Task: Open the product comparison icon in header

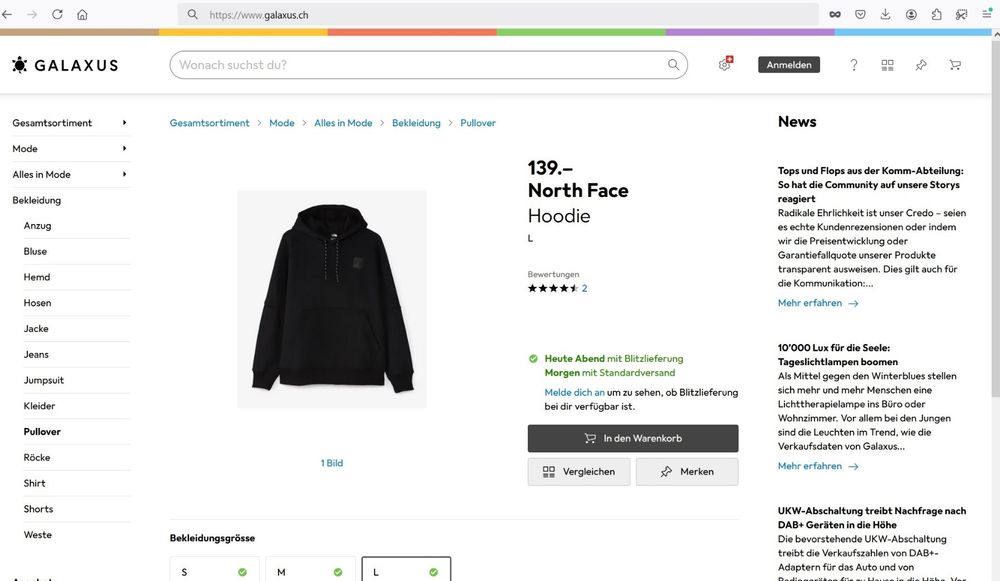Action: click(x=887, y=65)
